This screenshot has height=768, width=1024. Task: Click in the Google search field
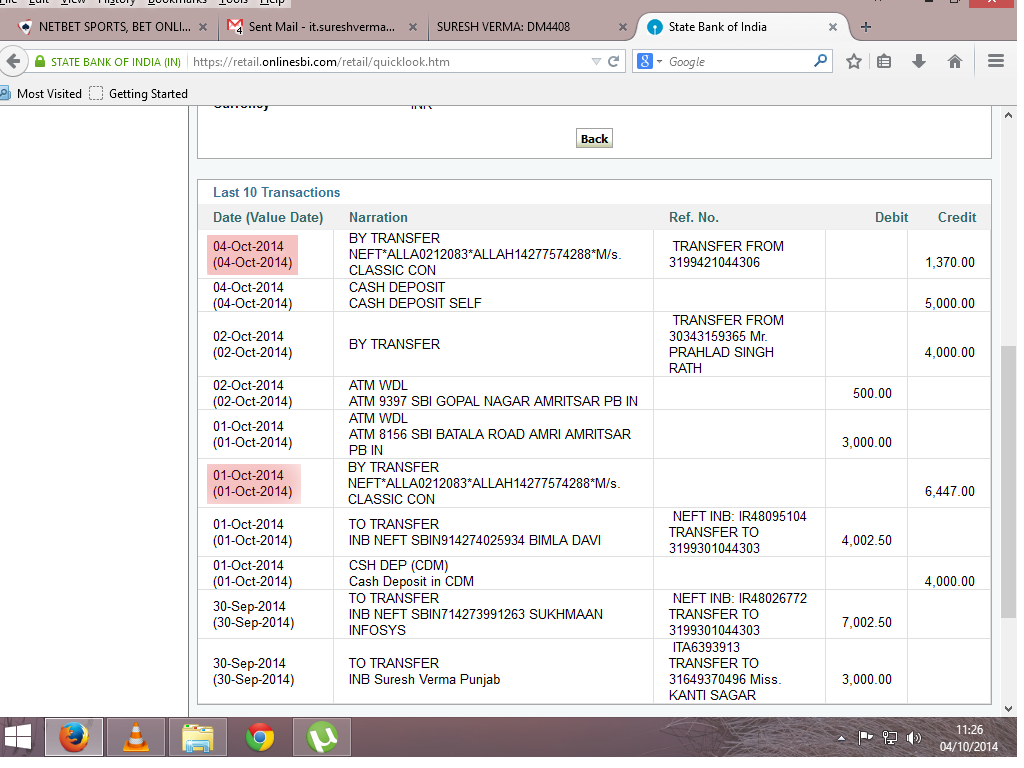(x=738, y=61)
